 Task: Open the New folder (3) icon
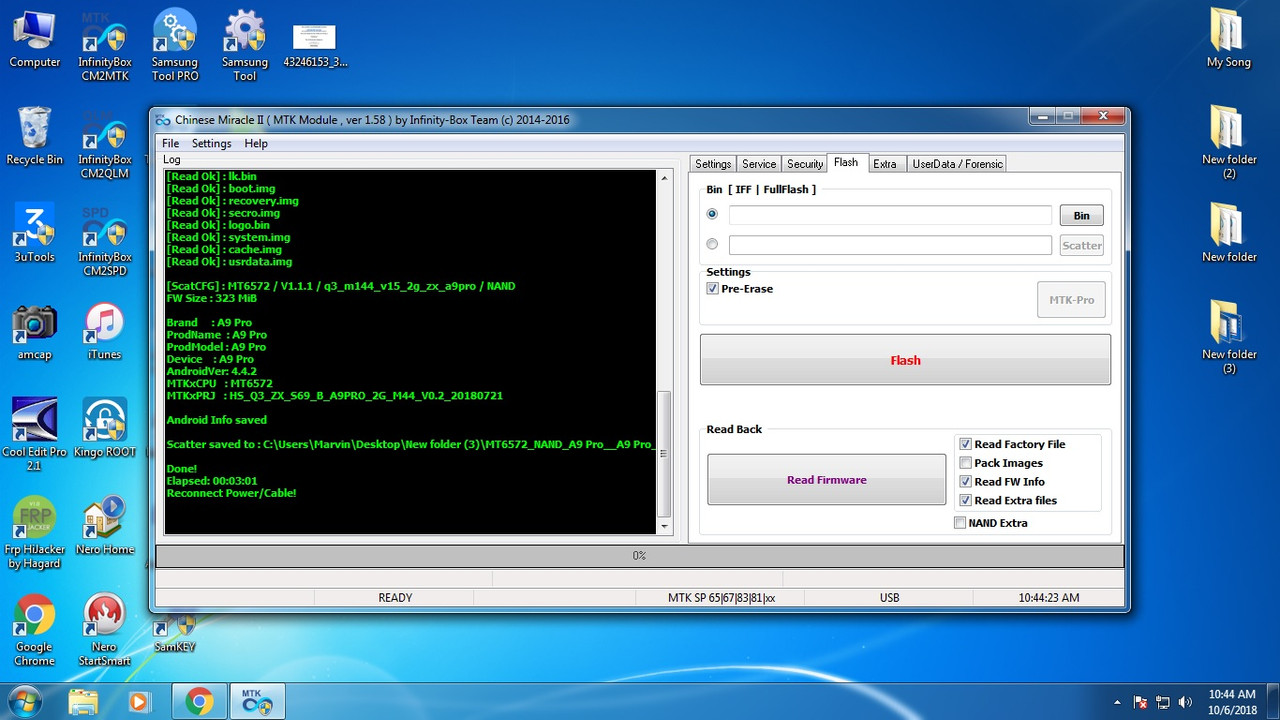1229,338
